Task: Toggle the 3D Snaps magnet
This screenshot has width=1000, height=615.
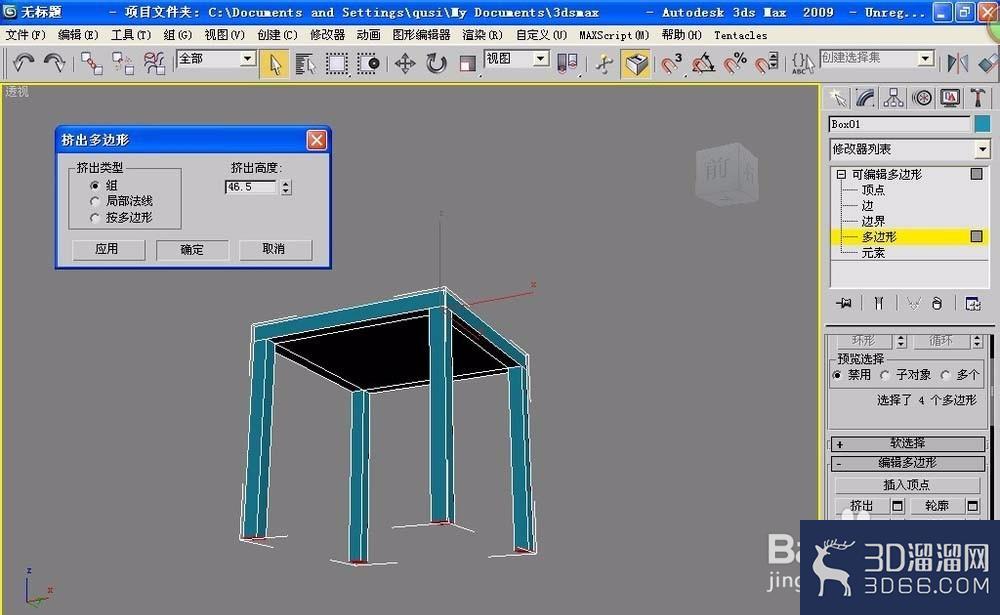Action: [x=671, y=64]
